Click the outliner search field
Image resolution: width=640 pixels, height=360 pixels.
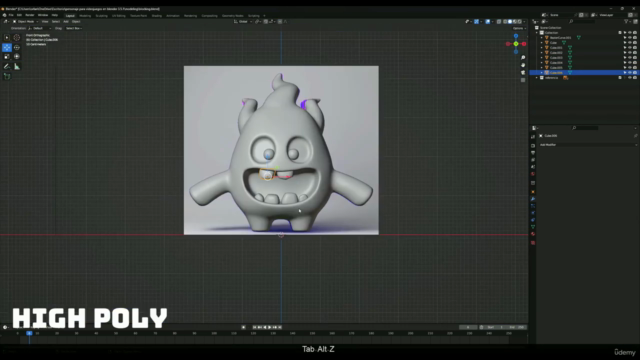pos(583,22)
